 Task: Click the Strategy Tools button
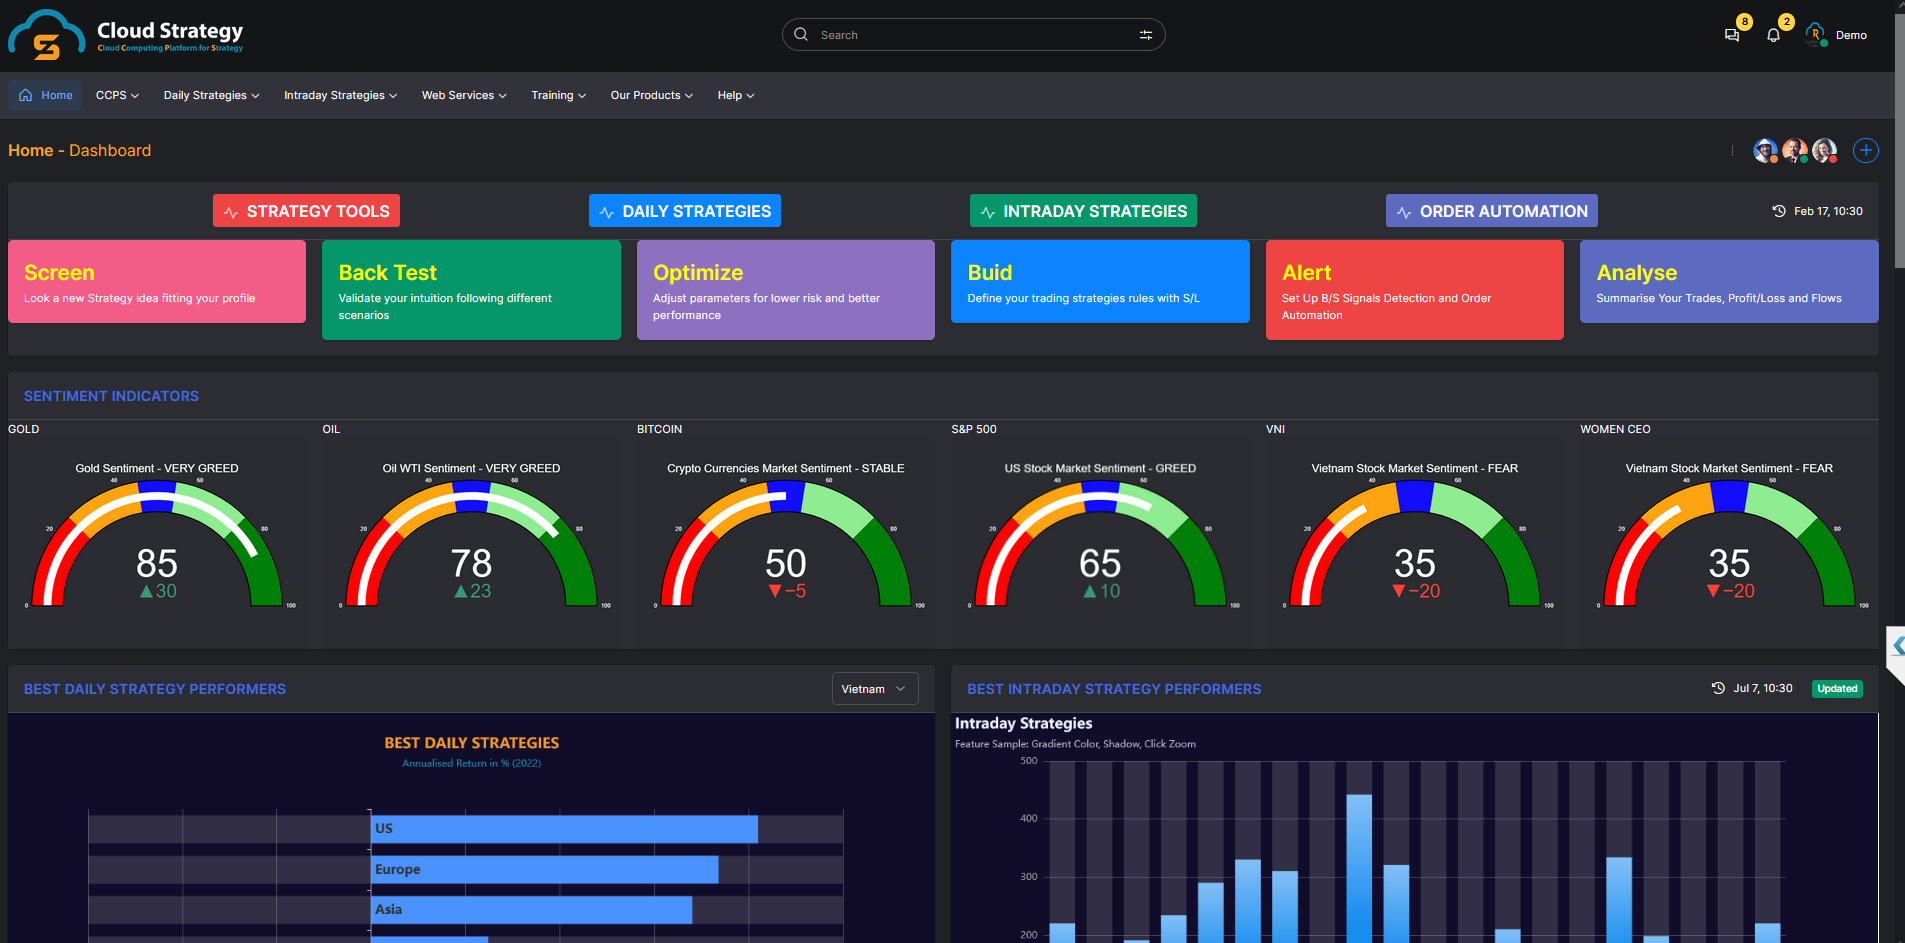click(306, 211)
